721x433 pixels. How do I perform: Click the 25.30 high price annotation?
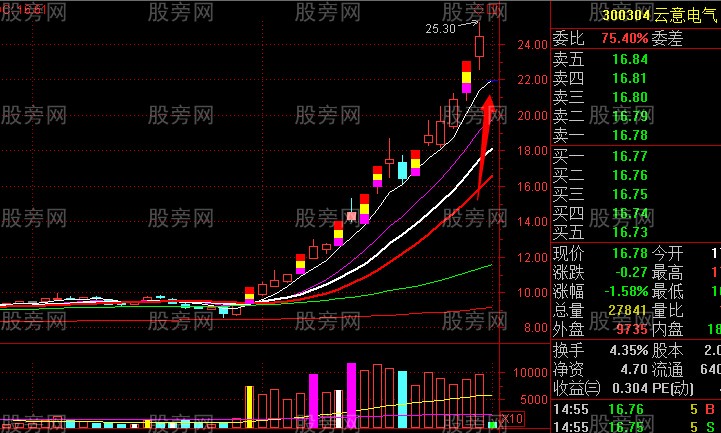tap(440, 29)
